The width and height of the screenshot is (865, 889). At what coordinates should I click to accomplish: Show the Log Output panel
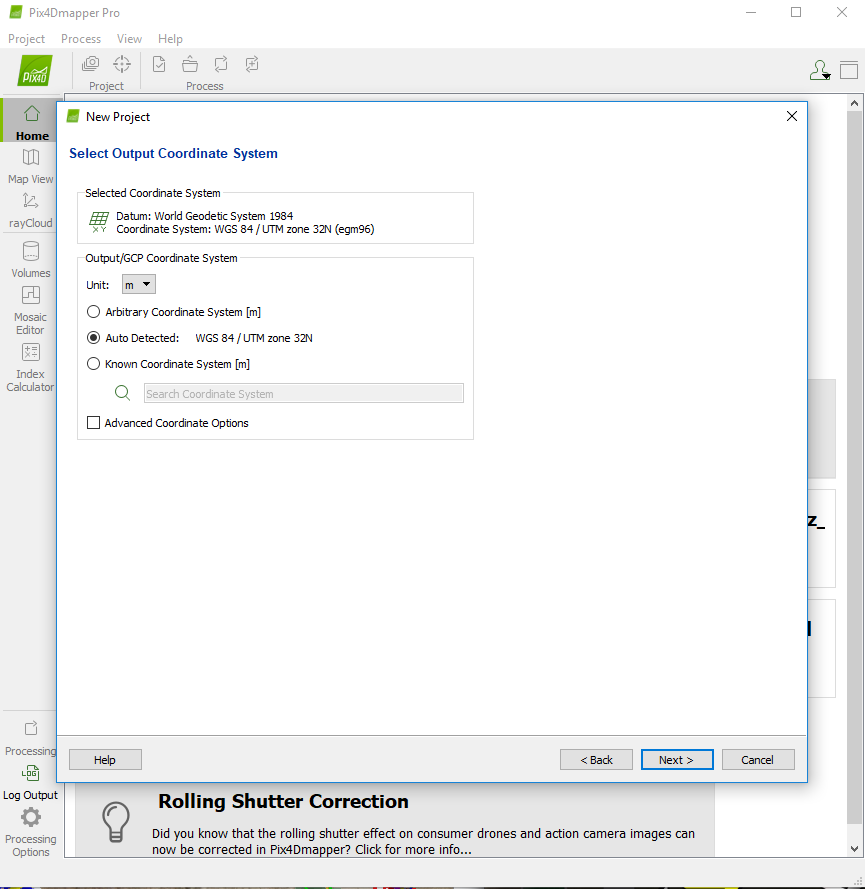pos(31,774)
